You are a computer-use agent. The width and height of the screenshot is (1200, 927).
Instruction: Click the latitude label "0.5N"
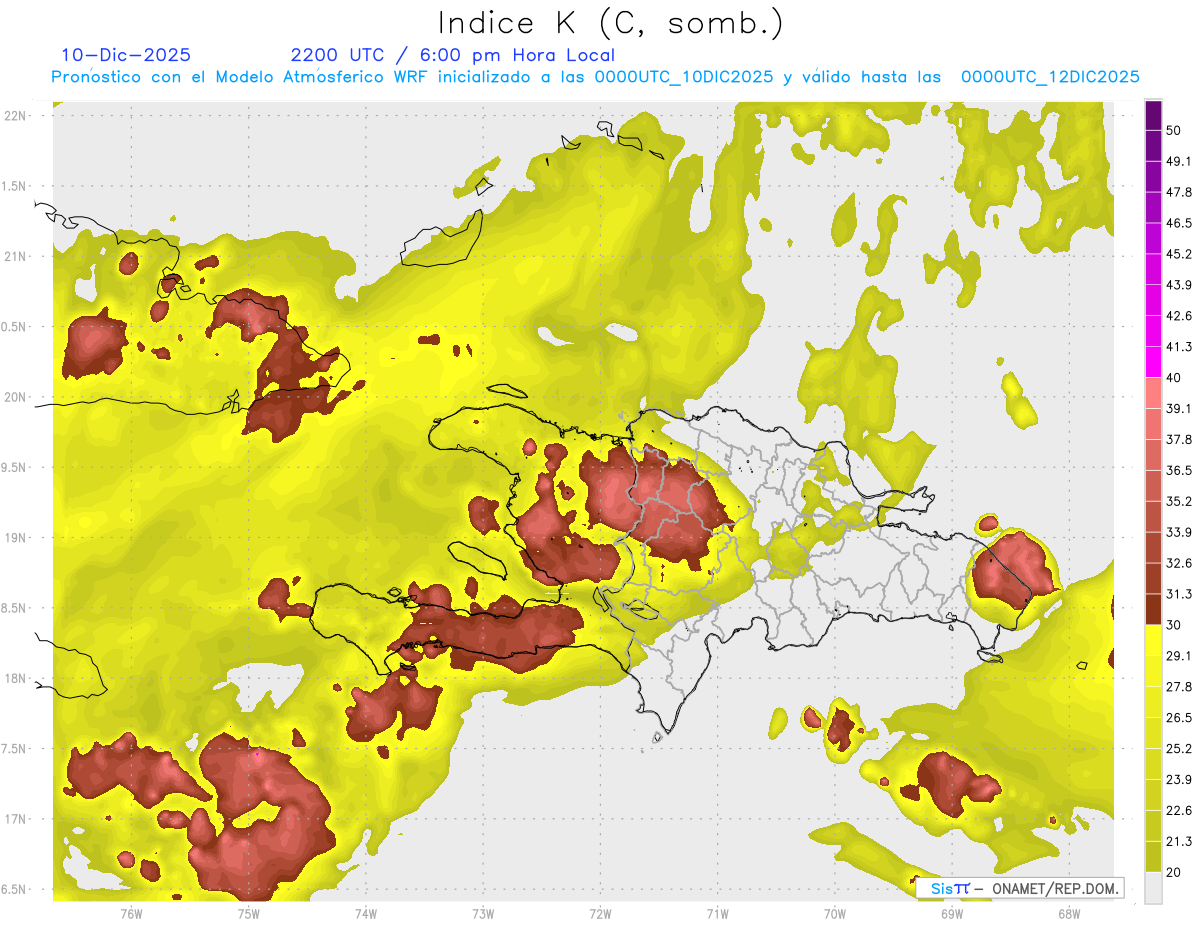pos(15,327)
